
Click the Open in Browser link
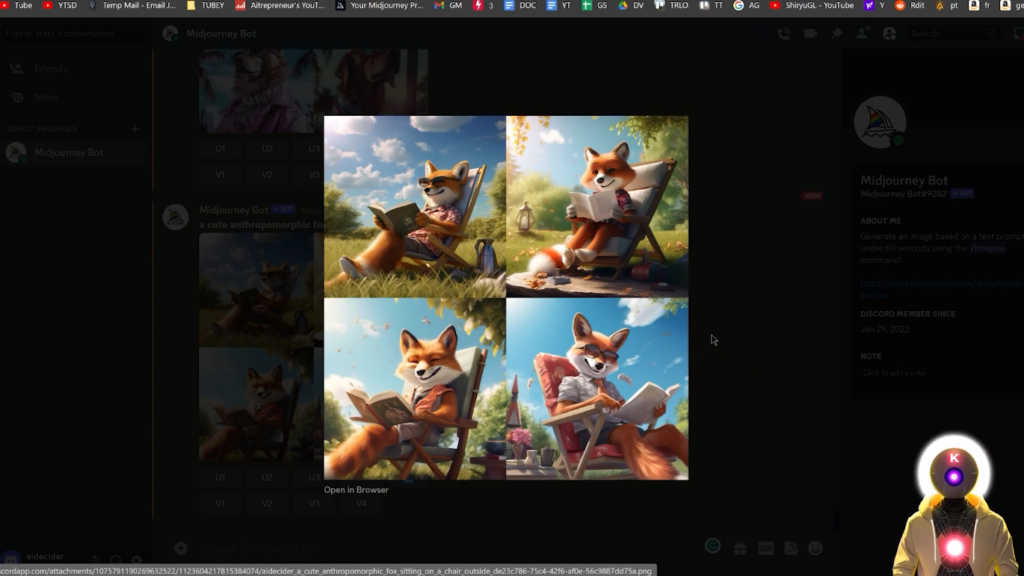pos(356,490)
